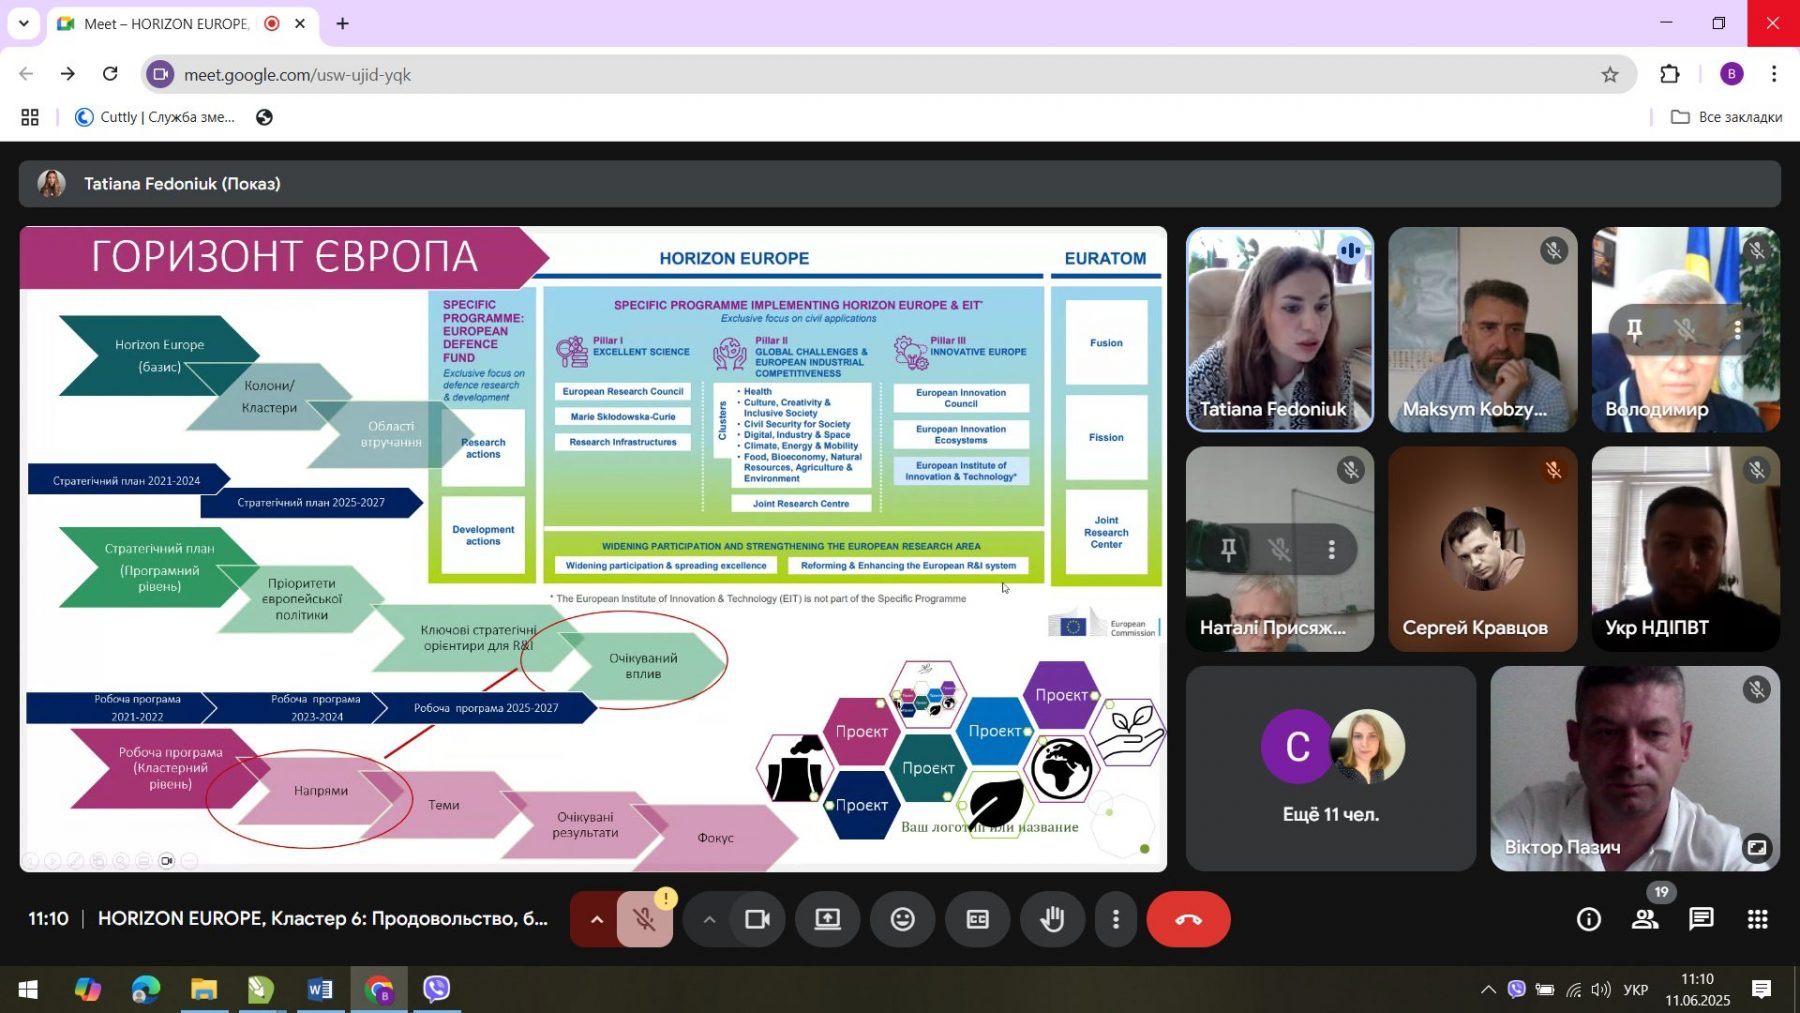The image size is (1800, 1013).
Task: Open meeting details info icon
Action: 1589,919
